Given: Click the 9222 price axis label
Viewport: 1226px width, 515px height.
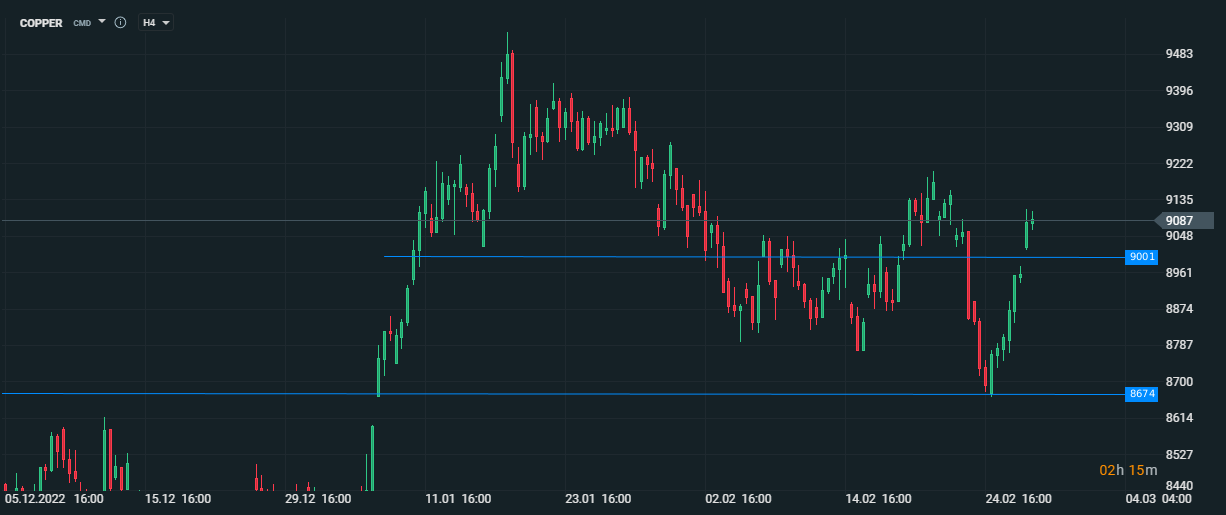Looking at the screenshot, I should [x=1179, y=163].
